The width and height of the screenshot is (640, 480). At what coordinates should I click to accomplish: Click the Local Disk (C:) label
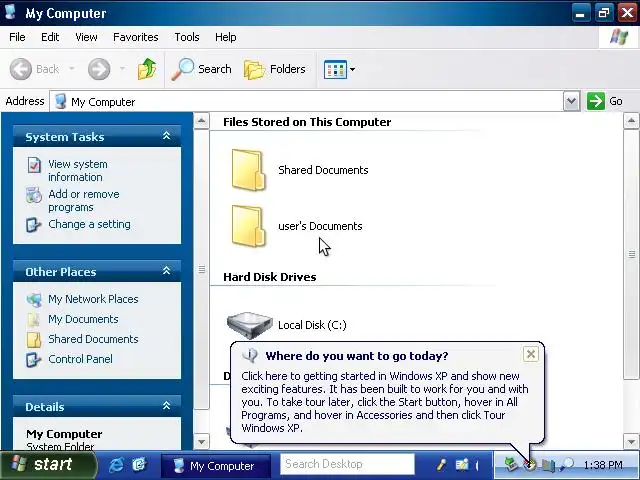[312, 325]
